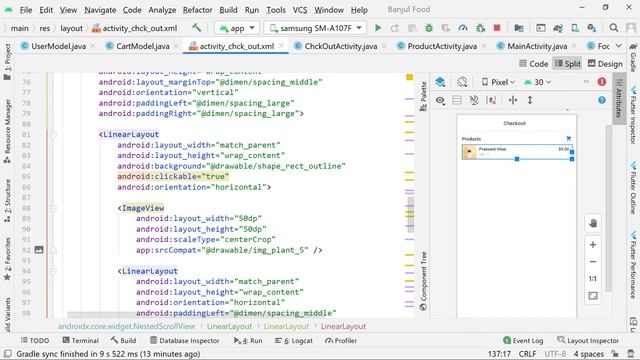640x360 pixels.
Task: Switch to the CartModel.java tab
Action: pos(142,46)
